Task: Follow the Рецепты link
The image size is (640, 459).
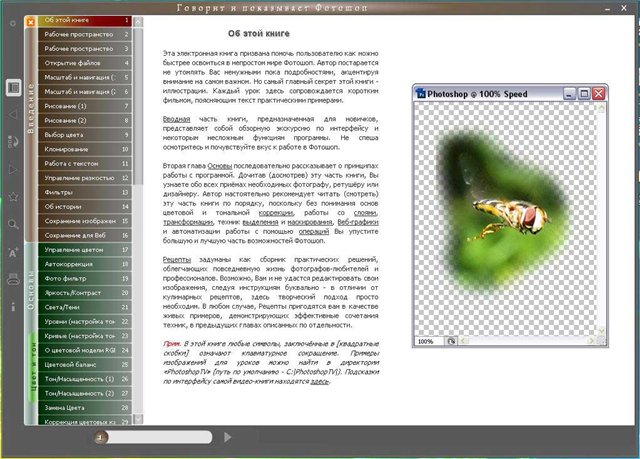Action: 177,260
